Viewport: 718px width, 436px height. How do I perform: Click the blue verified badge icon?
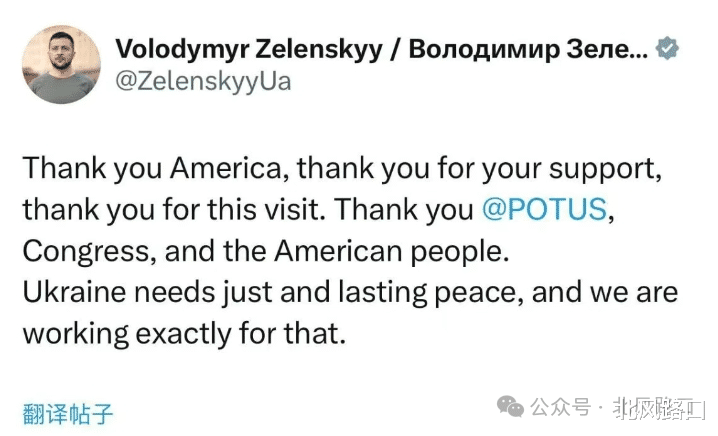click(x=666, y=49)
